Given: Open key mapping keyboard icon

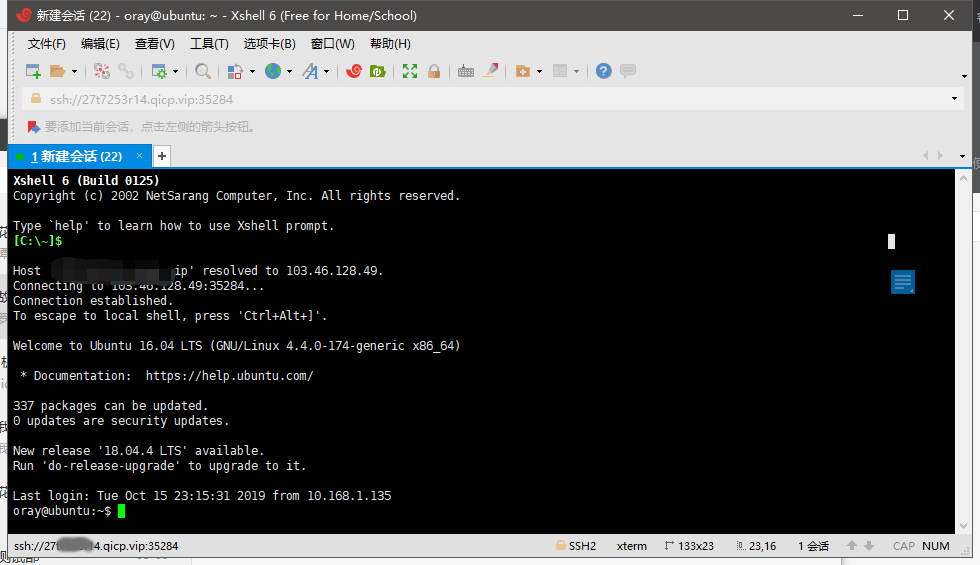Looking at the screenshot, I should (x=466, y=71).
